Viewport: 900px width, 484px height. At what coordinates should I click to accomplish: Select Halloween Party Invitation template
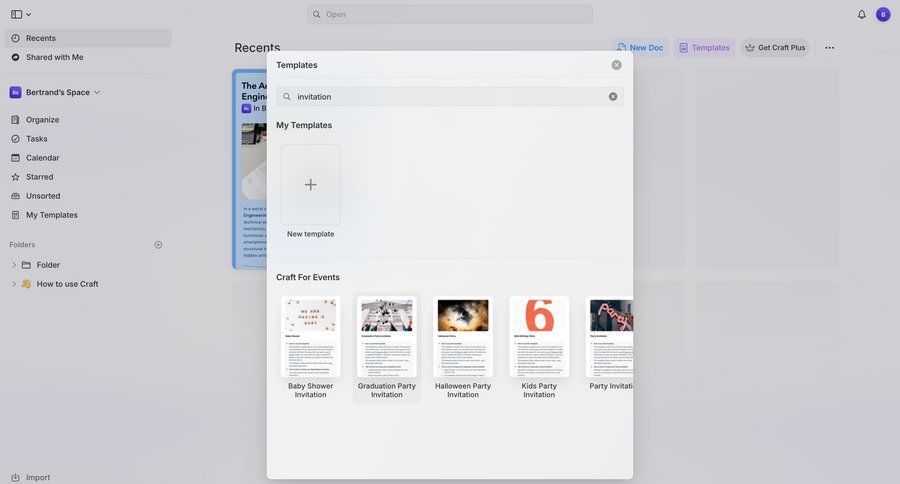[463, 347]
